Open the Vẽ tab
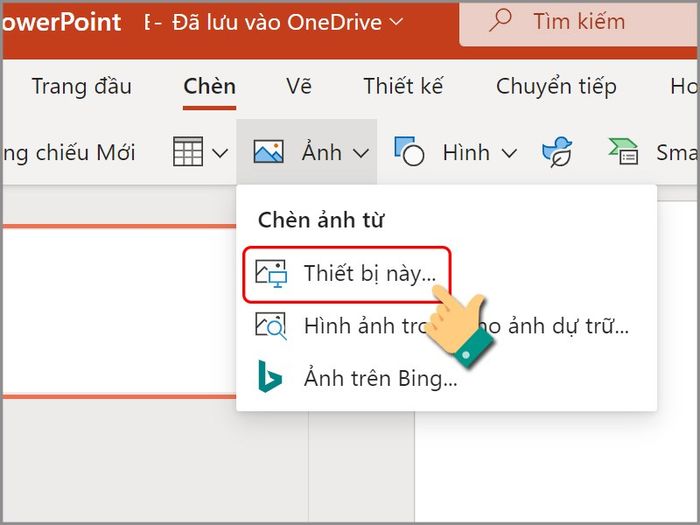700x525 pixels. (x=299, y=87)
